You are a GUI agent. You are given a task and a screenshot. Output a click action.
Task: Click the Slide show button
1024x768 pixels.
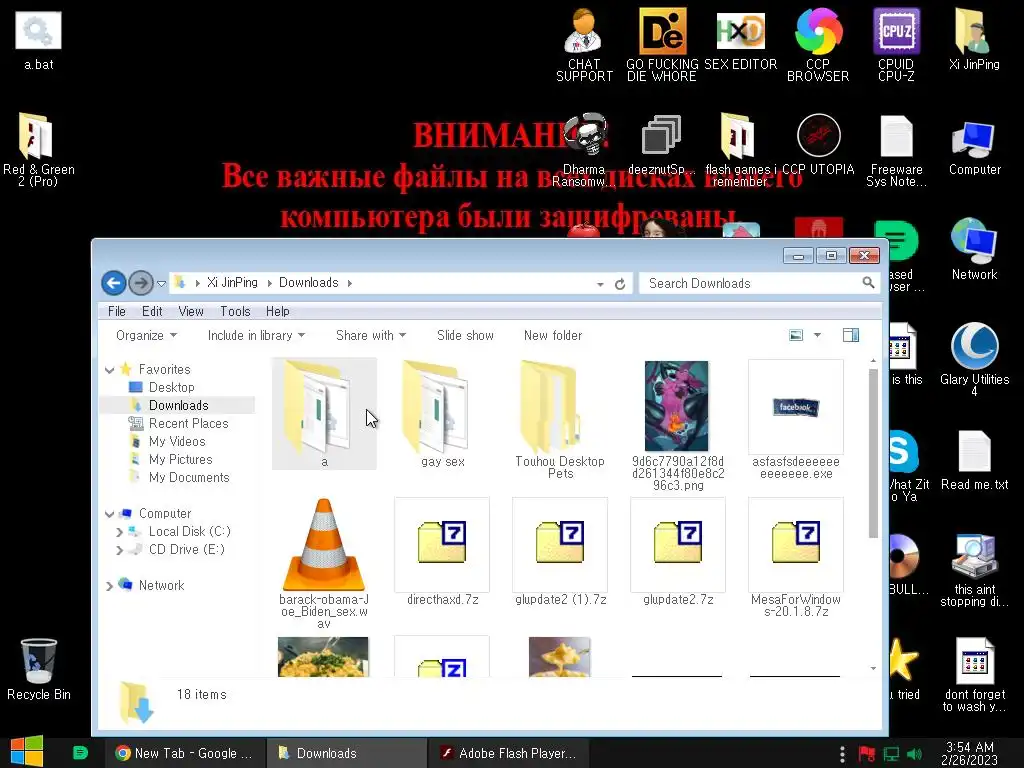(465, 335)
